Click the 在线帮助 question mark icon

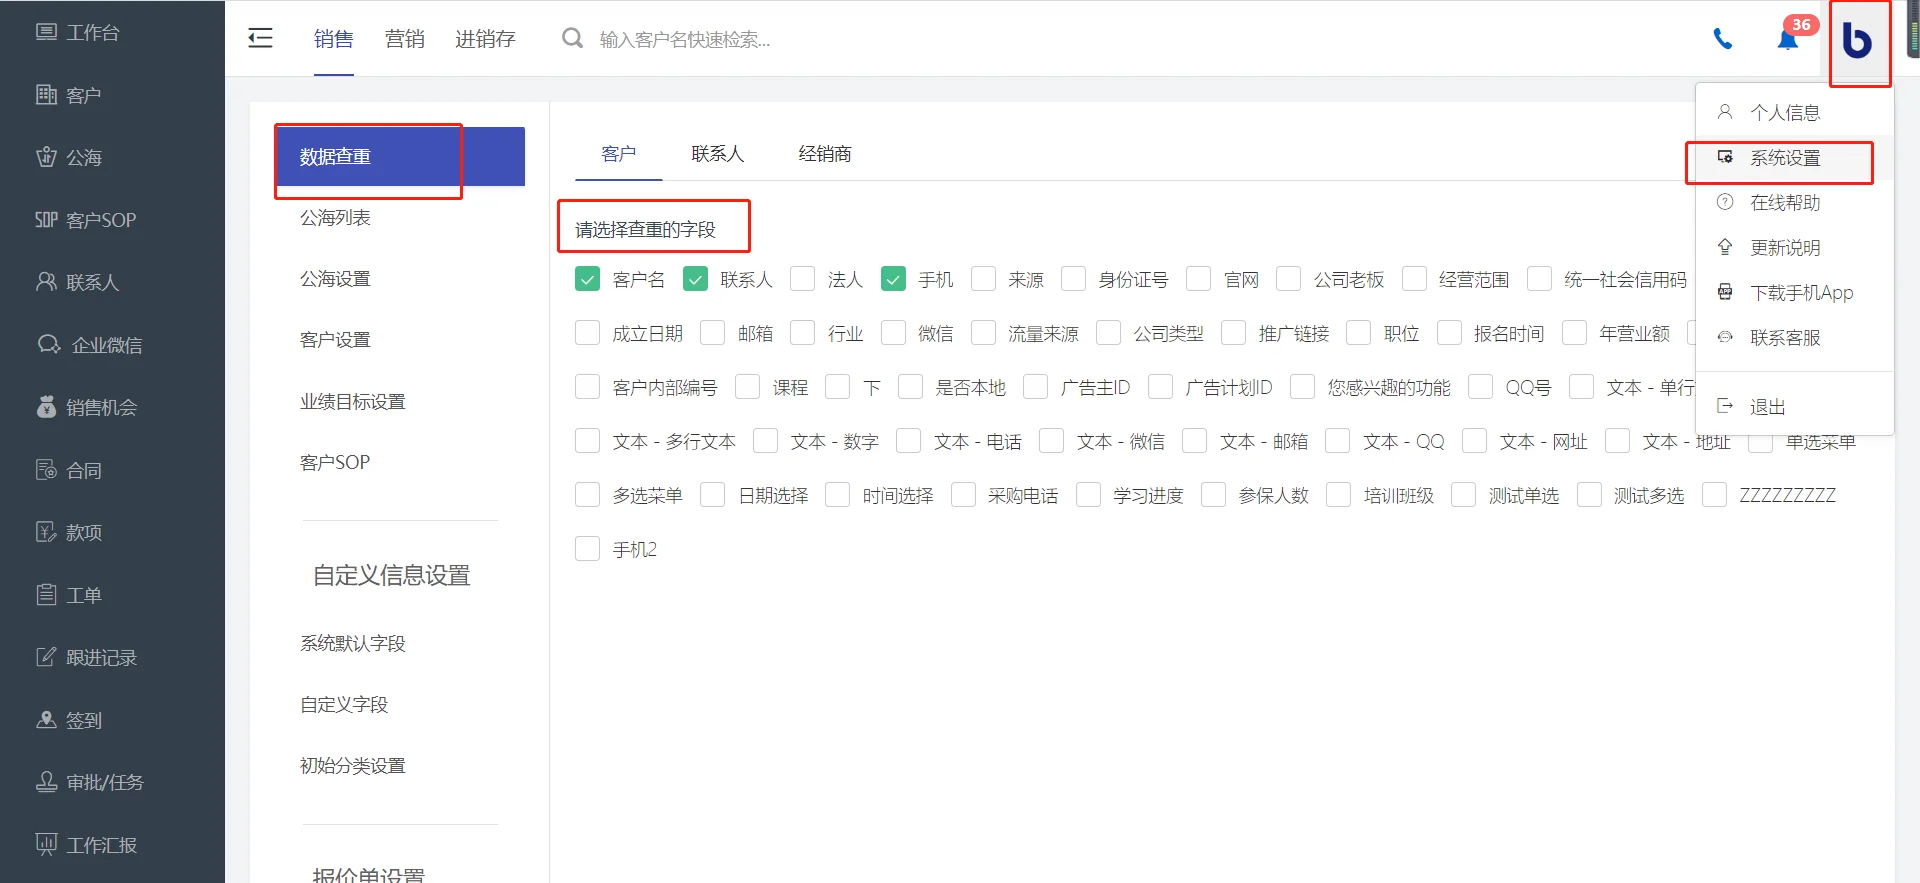(x=1725, y=202)
